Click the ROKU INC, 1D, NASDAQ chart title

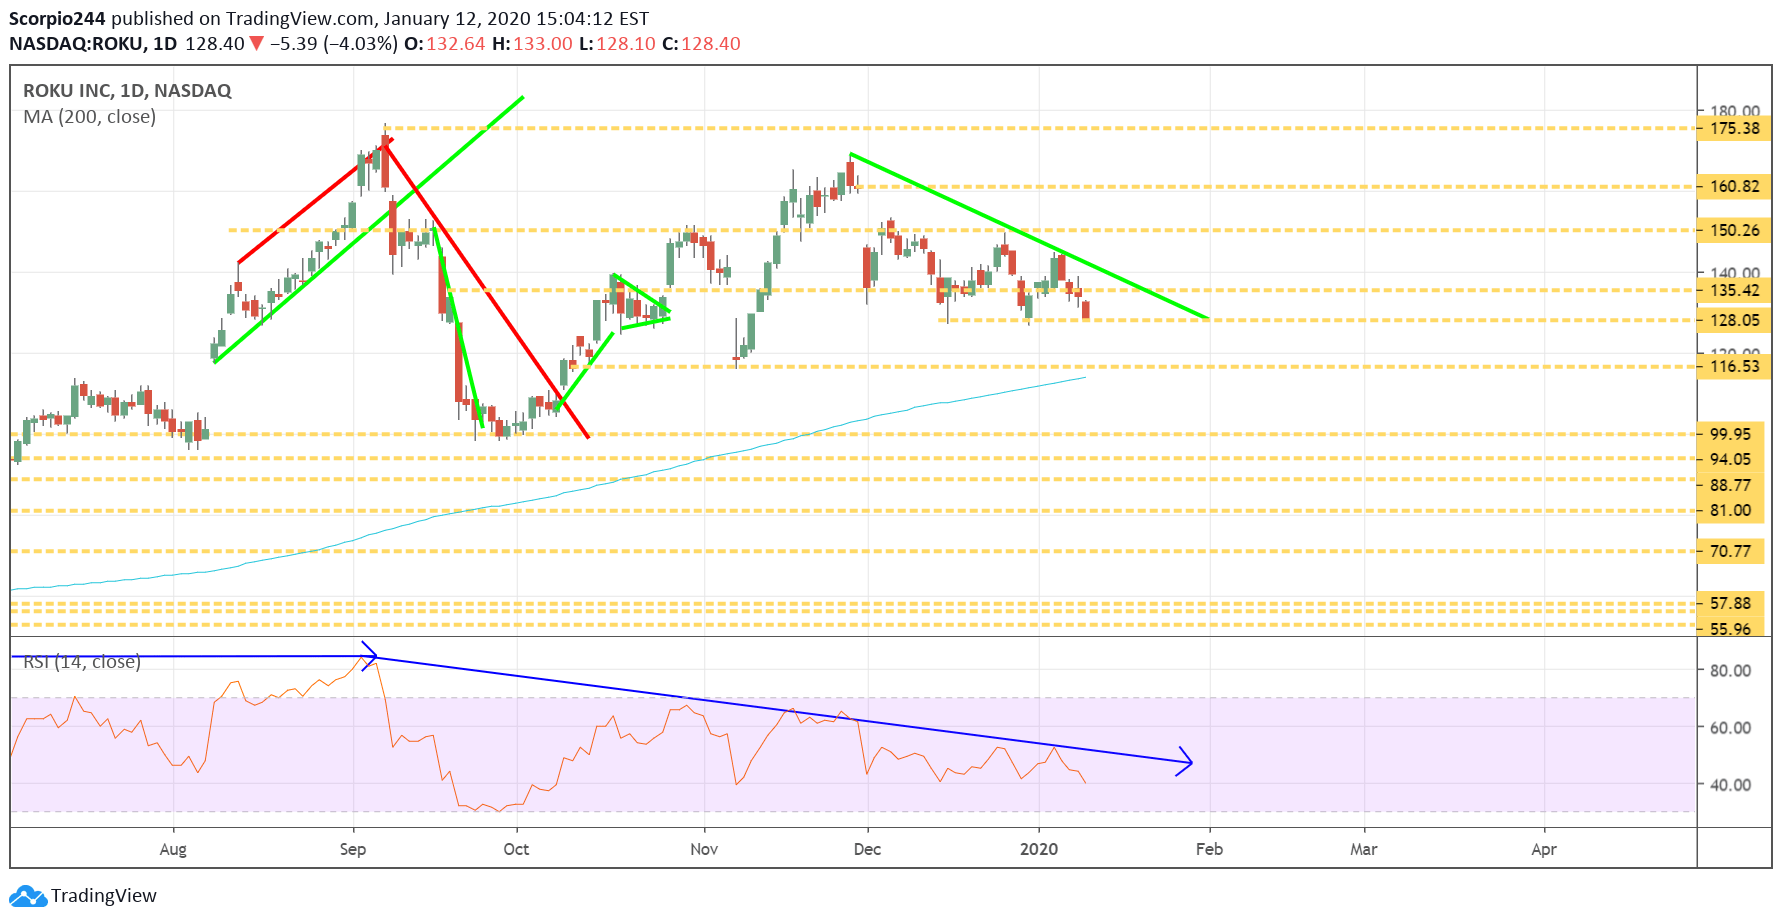(x=127, y=91)
